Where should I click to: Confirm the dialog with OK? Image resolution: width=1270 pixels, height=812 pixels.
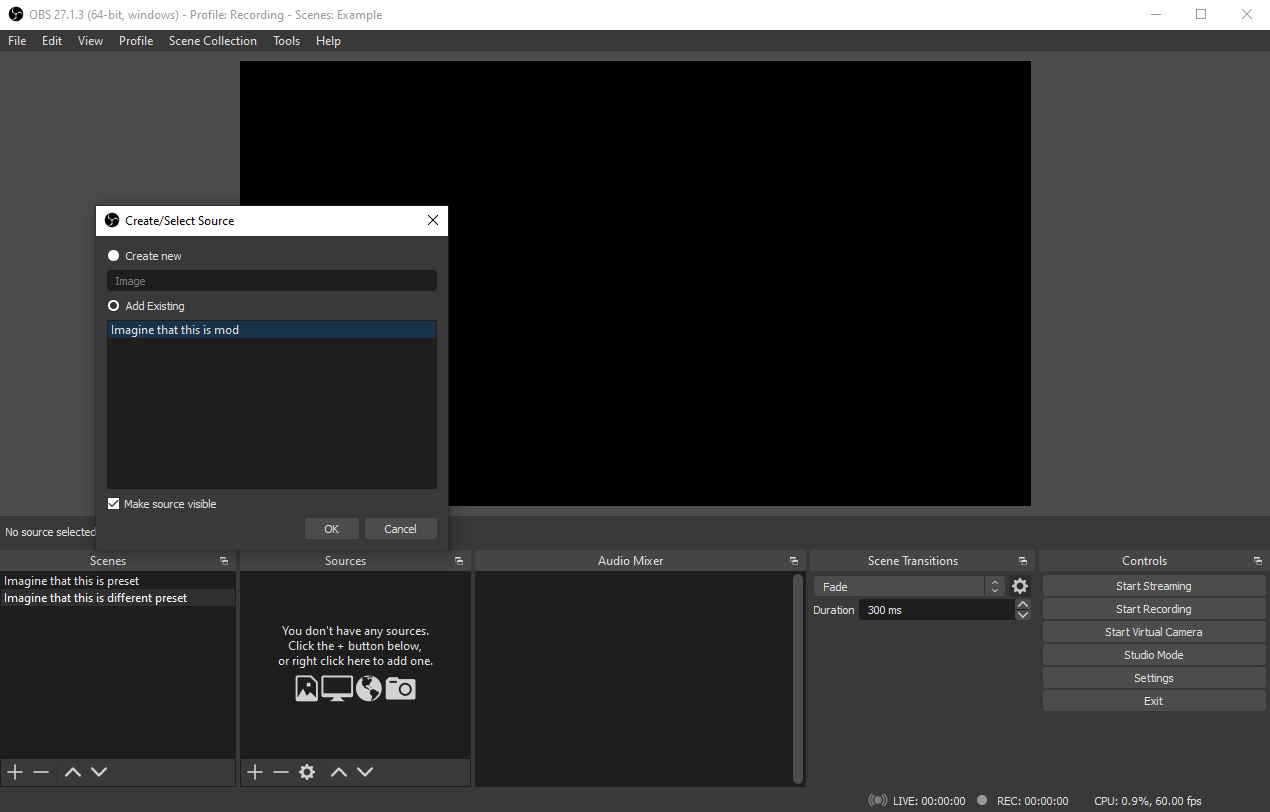(x=331, y=528)
